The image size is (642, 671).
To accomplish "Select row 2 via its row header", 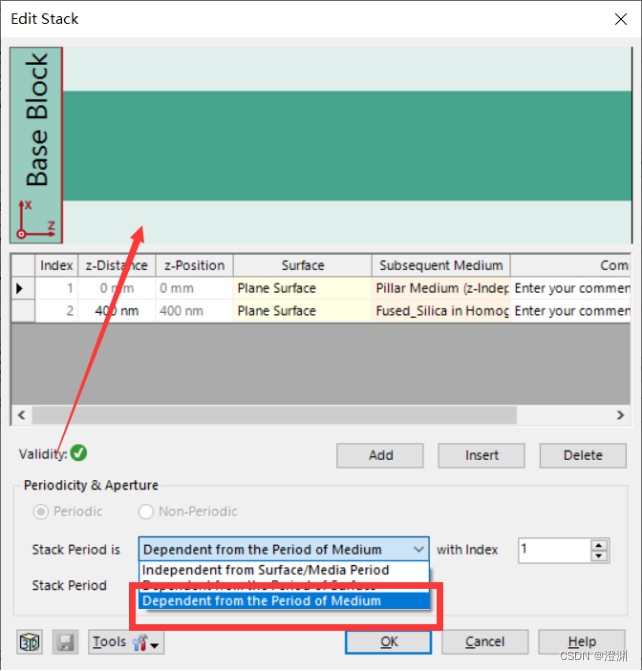I will (23, 311).
